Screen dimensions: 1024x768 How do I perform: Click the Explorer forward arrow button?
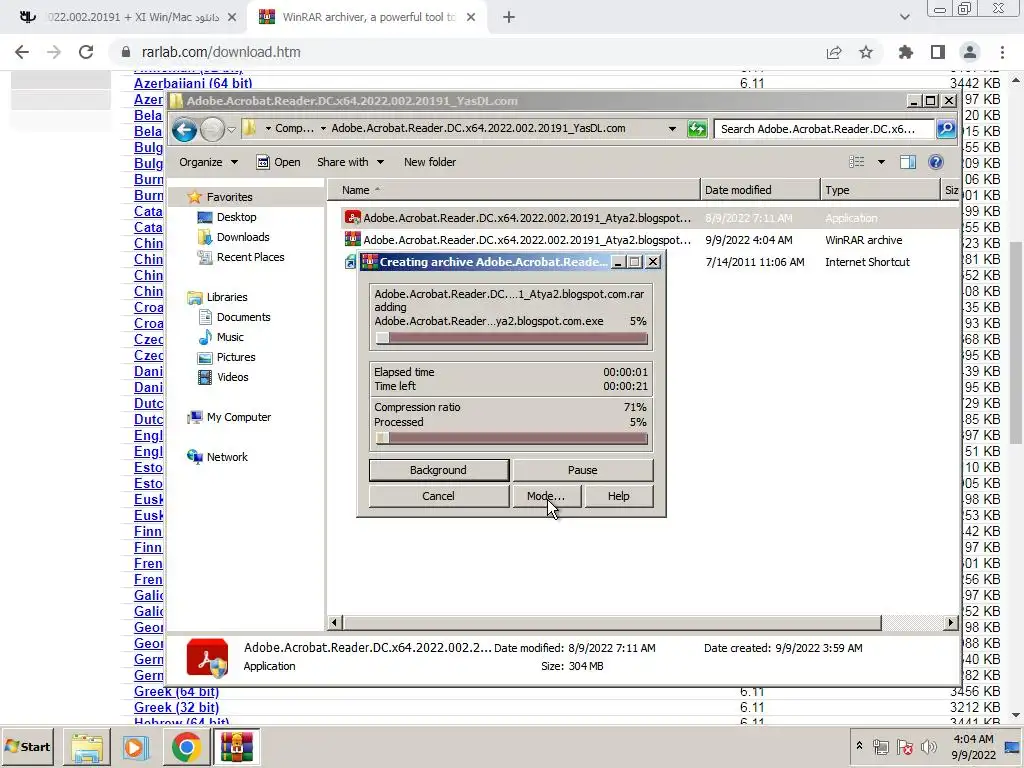point(212,129)
